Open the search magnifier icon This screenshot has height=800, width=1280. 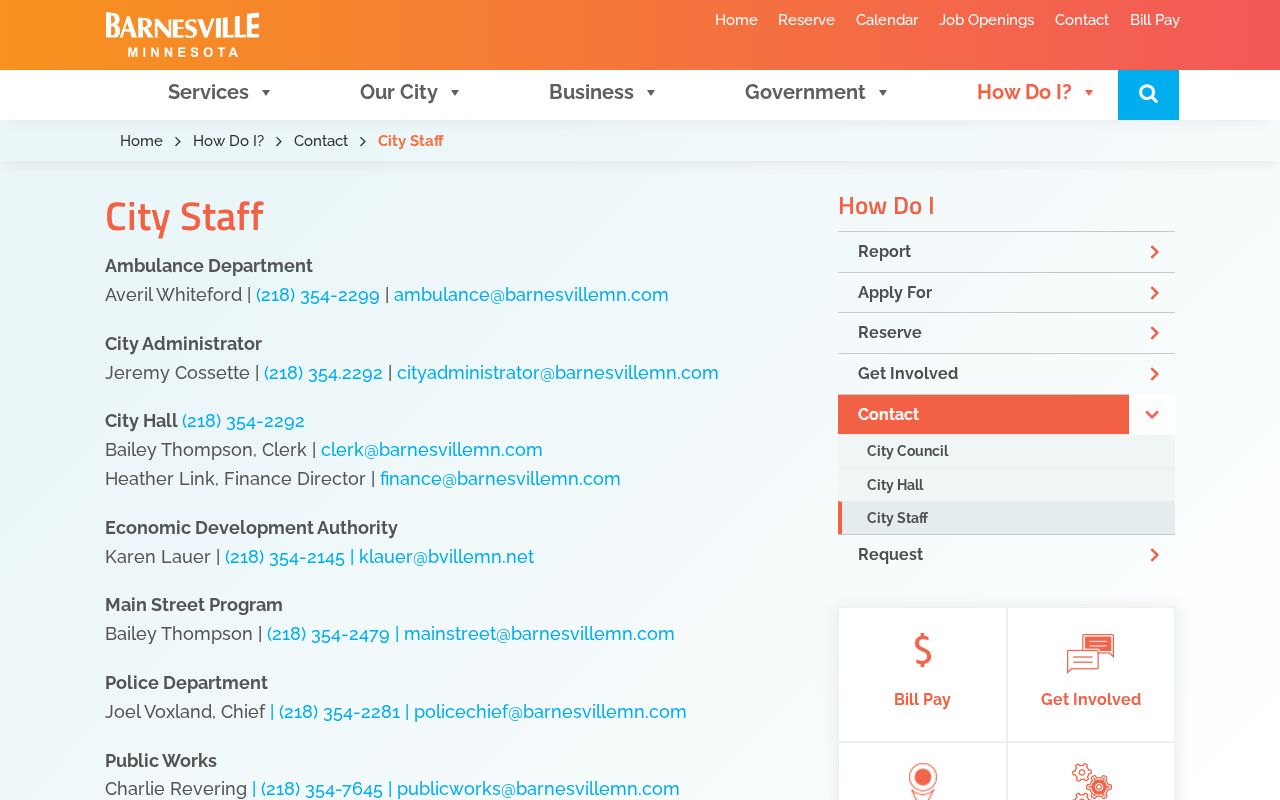[1148, 94]
